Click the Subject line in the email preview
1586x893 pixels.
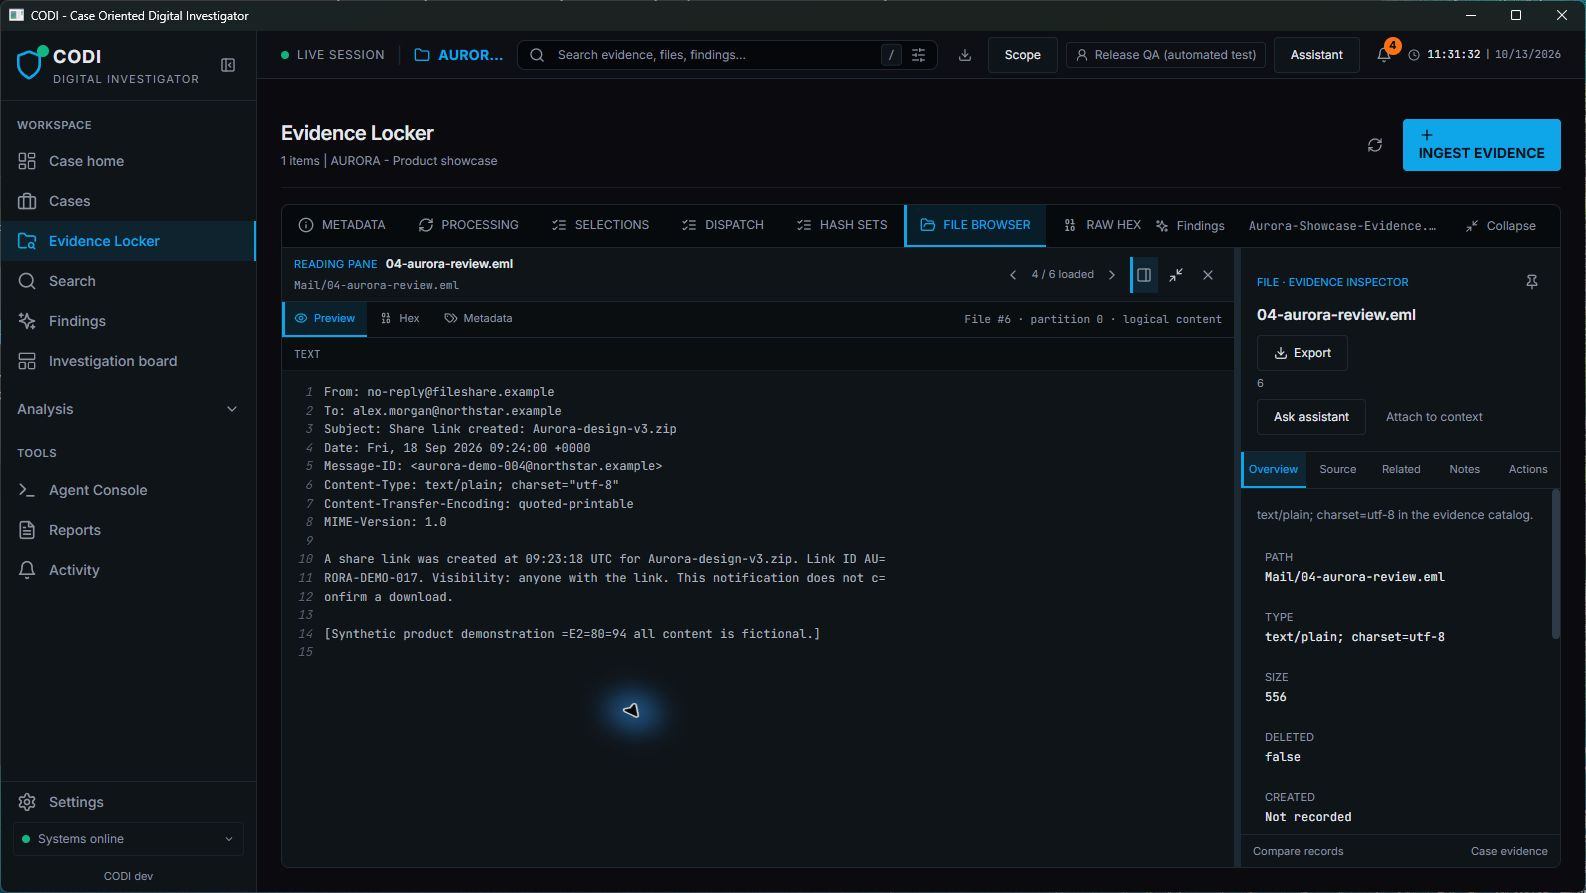[500, 429]
